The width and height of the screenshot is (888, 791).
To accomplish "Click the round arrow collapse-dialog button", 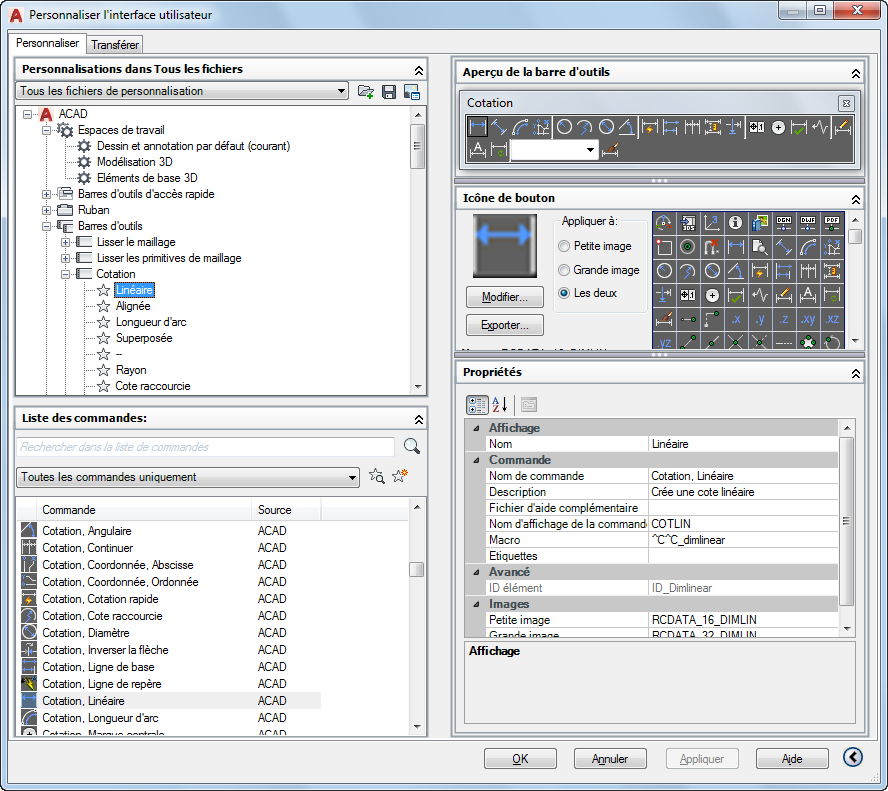I will click(x=852, y=757).
